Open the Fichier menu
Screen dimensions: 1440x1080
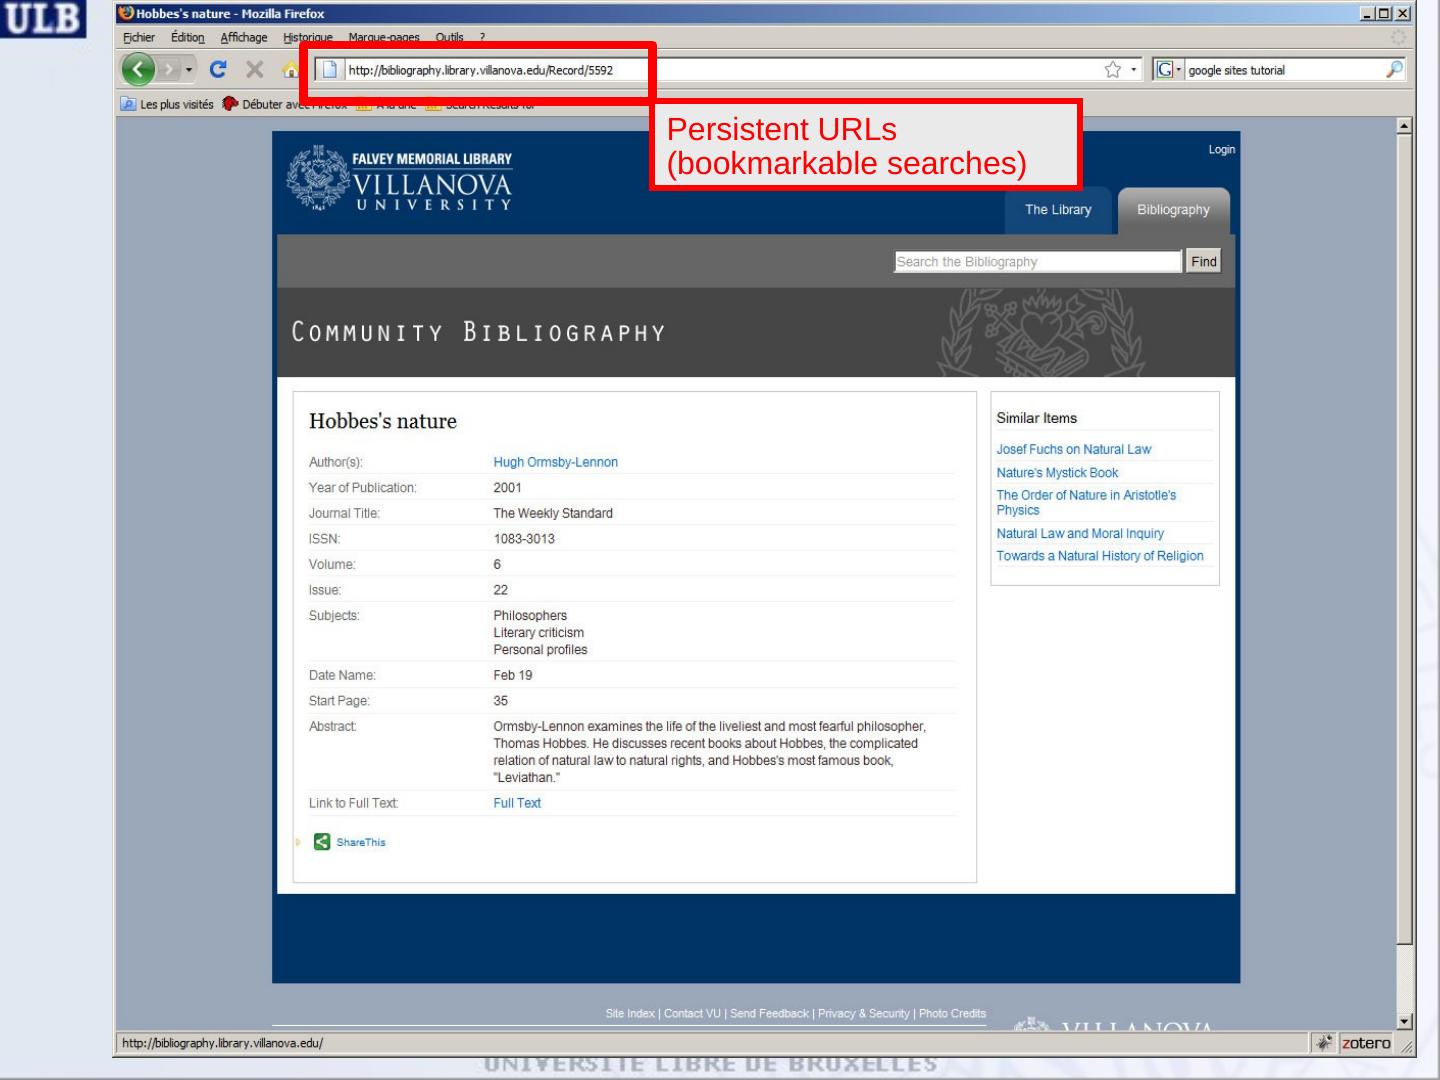[x=139, y=37]
